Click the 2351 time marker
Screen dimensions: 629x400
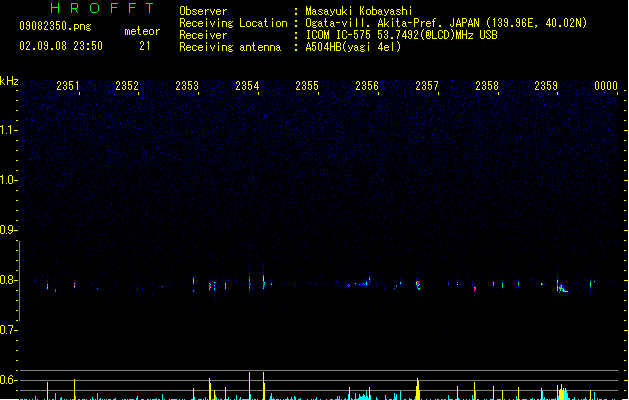point(67,86)
